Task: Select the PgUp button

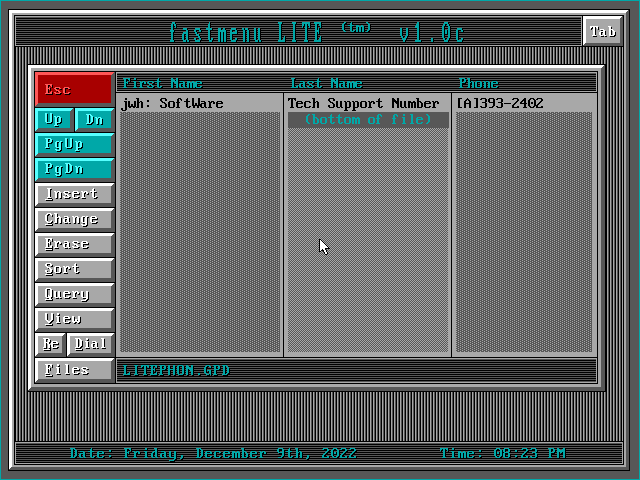Action: pyautogui.click(x=74, y=144)
